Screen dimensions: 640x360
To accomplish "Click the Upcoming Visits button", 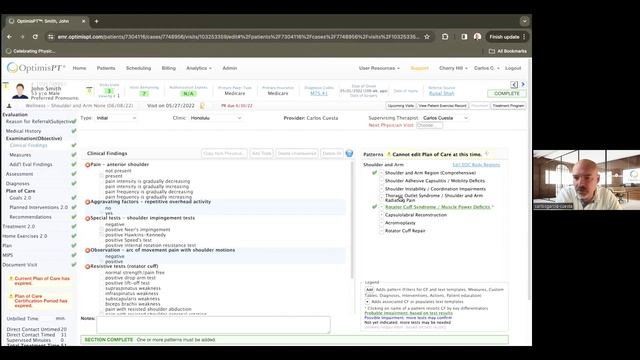I will point(401,106).
